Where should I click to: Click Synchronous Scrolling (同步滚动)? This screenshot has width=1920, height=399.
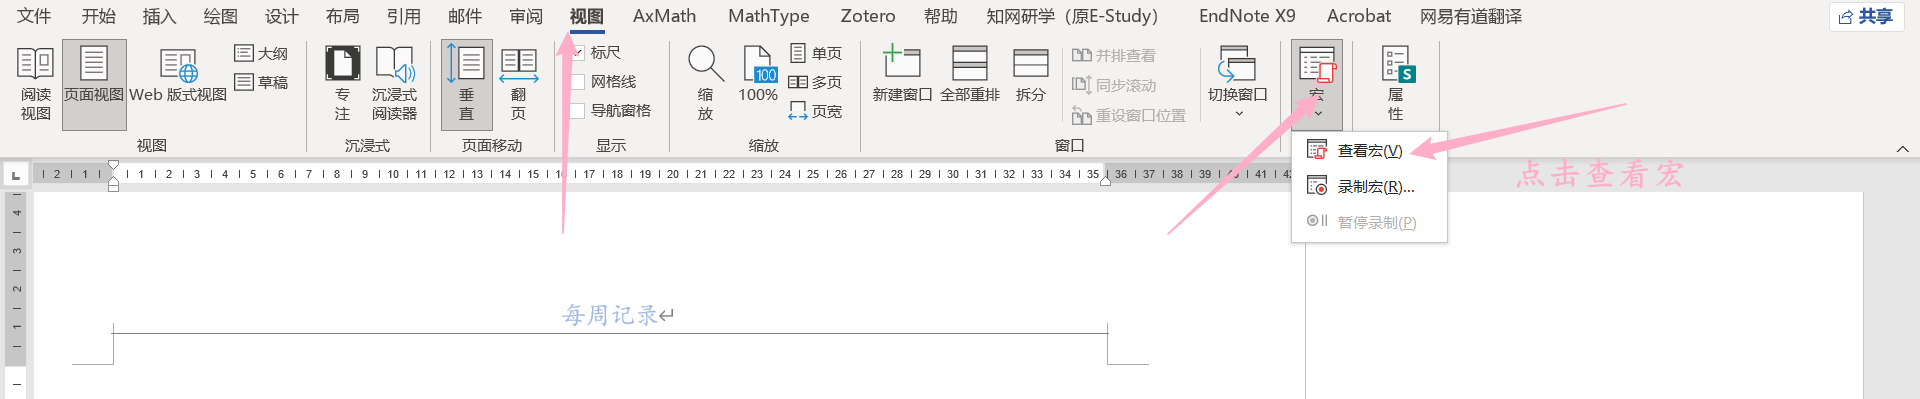1113,86
